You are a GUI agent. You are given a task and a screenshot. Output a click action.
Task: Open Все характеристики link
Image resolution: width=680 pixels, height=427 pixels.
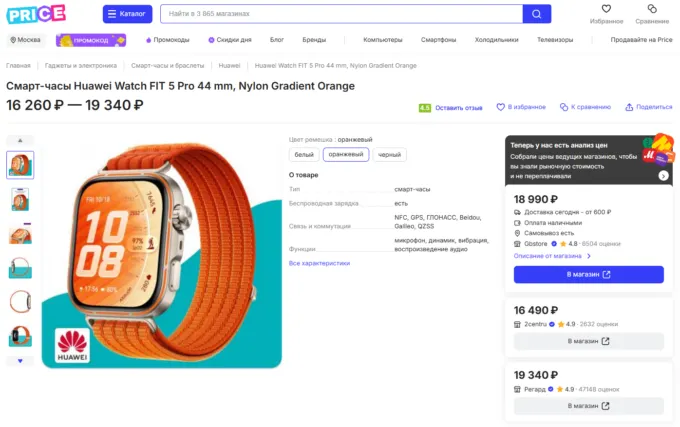[x=319, y=263]
